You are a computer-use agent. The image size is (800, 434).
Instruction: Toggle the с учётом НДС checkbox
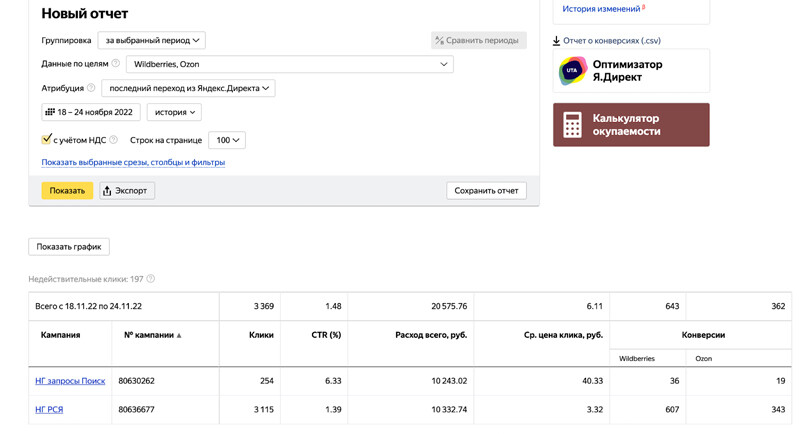click(x=46, y=139)
